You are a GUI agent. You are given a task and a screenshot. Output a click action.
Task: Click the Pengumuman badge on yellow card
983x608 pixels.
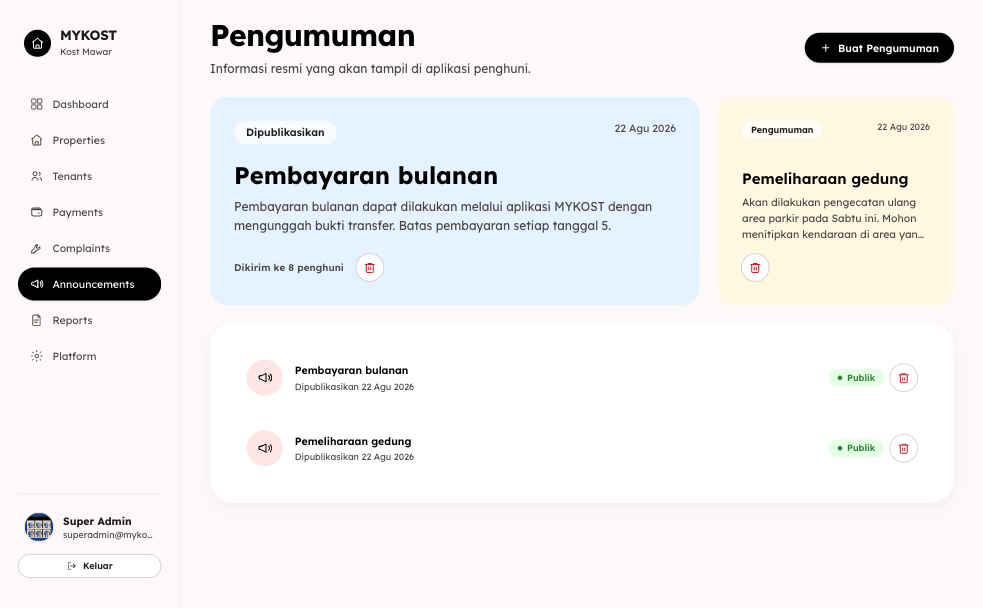(782, 130)
